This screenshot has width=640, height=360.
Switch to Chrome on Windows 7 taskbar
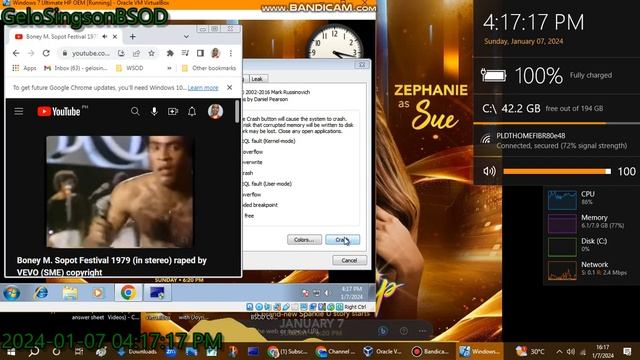128,293
